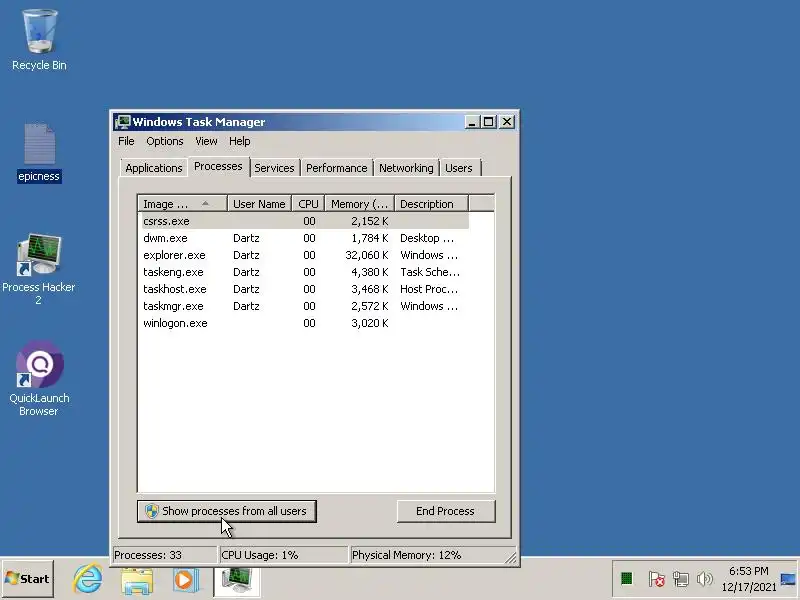This screenshot has width=800, height=600.
Task: Click the Host Proc... description cell
Action: pyautogui.click(x=429, y=289)
